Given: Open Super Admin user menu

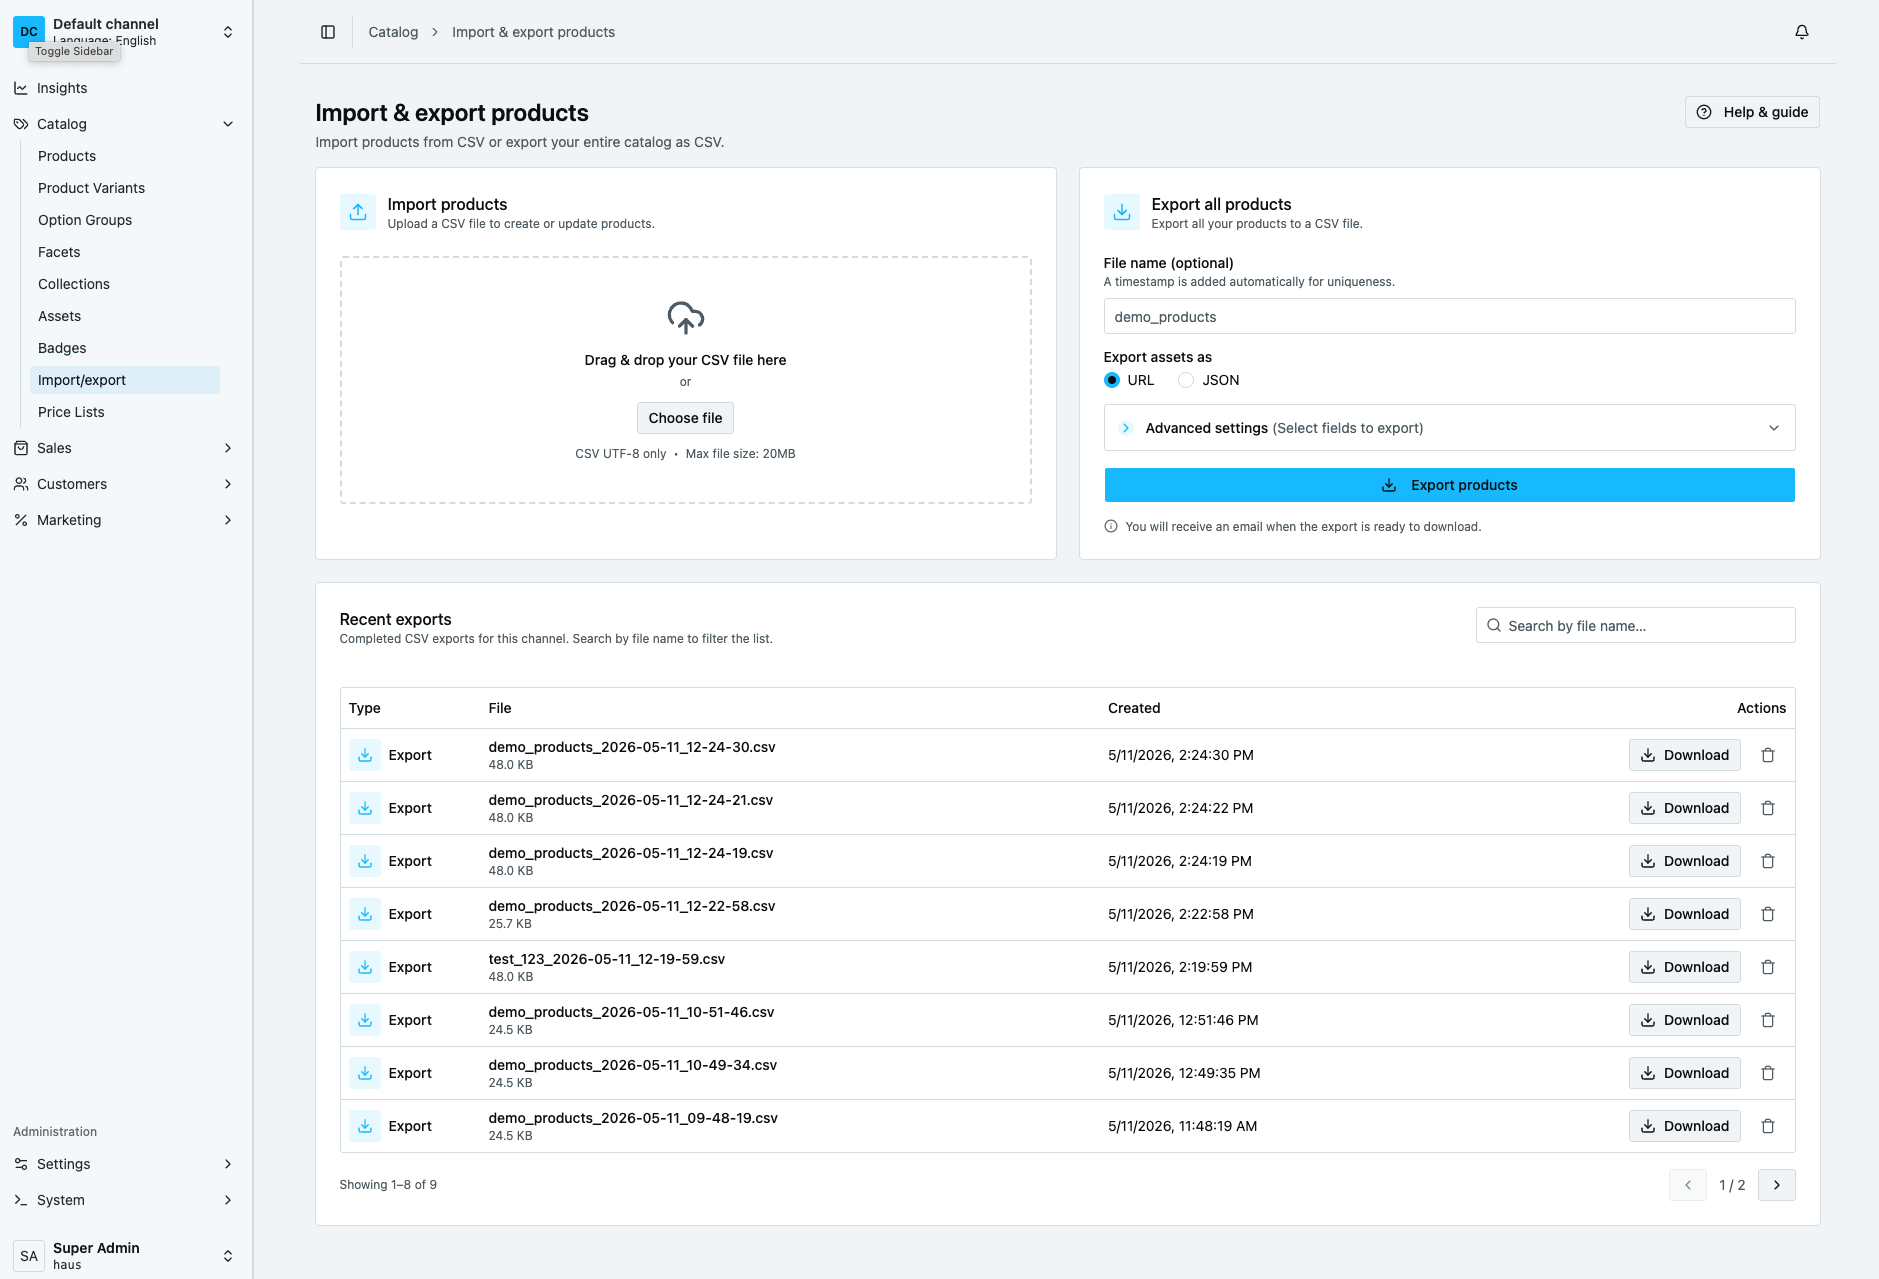Looking at the screenshot, I should 124,1256.
